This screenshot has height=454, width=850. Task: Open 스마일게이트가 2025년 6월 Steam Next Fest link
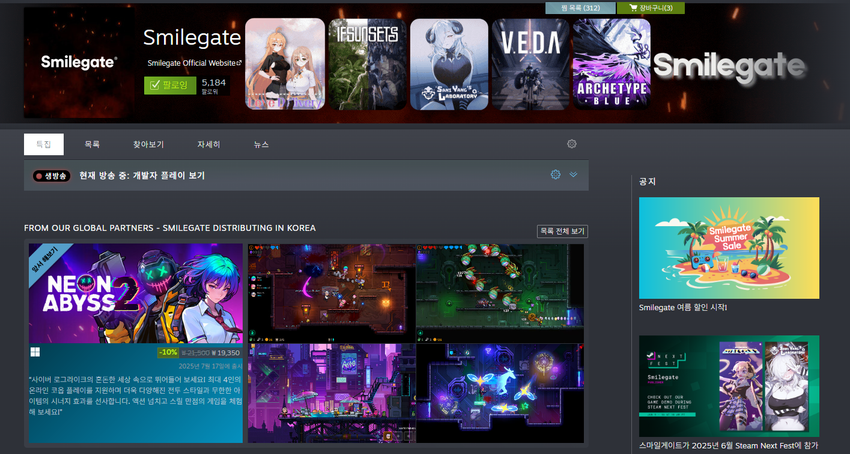[x=729, y=446]
